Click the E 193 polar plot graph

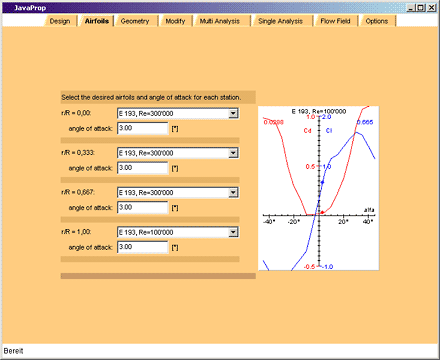[319, 188]
